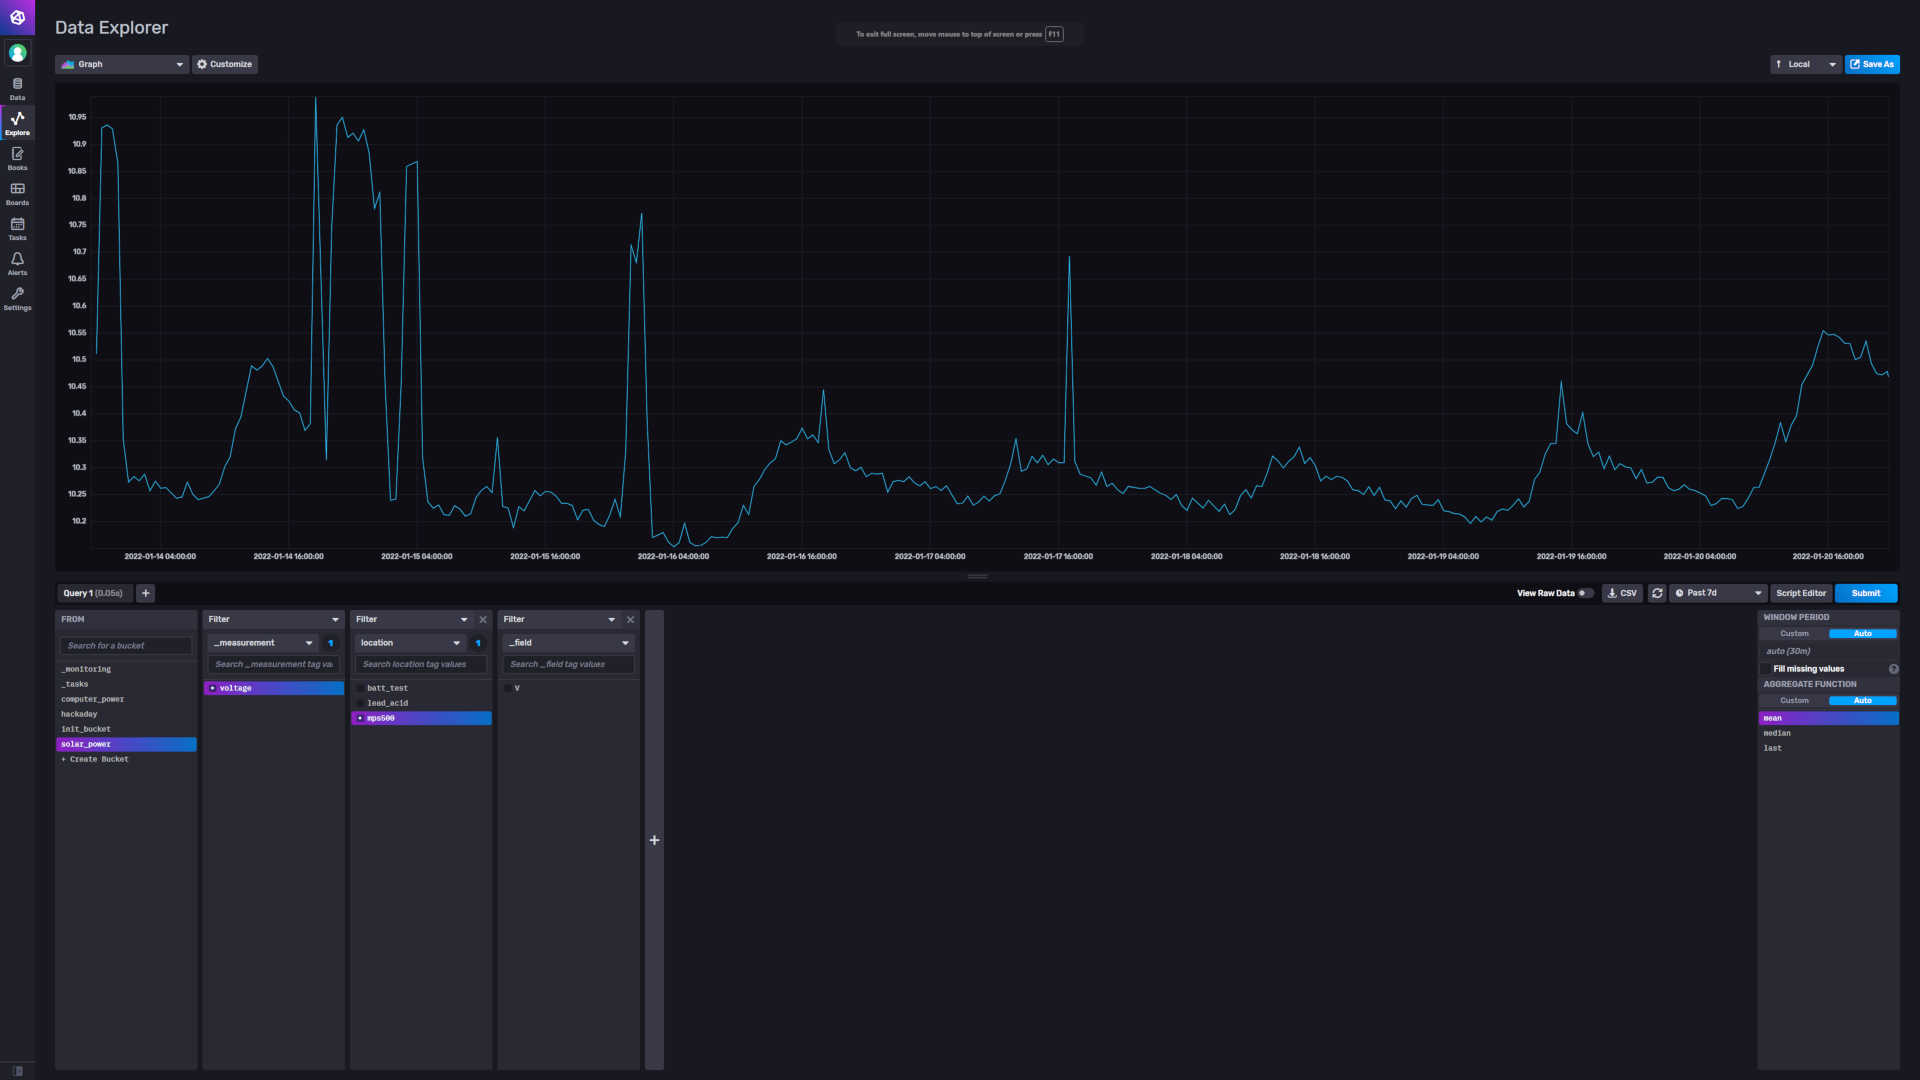Open the Data section in sidebar
The width and height of the screenshot is (1920, 1080).
(17, 88)
